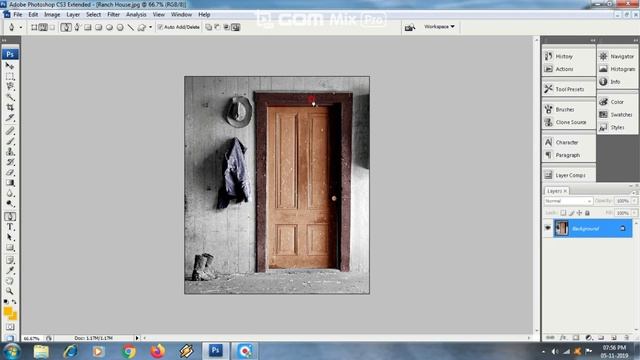The height and width of the screenshot is (360, 640).
Task: Toggle lock all in Layers panel
Action: (x=587, y=213)
